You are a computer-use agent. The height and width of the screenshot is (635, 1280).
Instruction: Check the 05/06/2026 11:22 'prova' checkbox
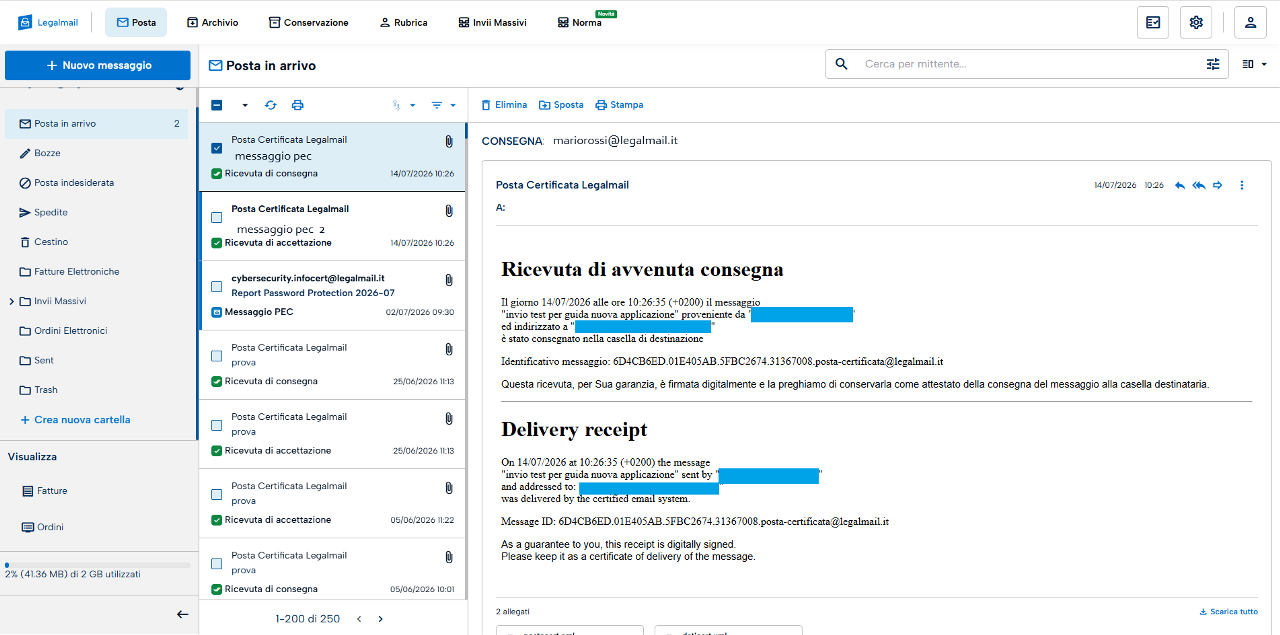pos(217,494)
